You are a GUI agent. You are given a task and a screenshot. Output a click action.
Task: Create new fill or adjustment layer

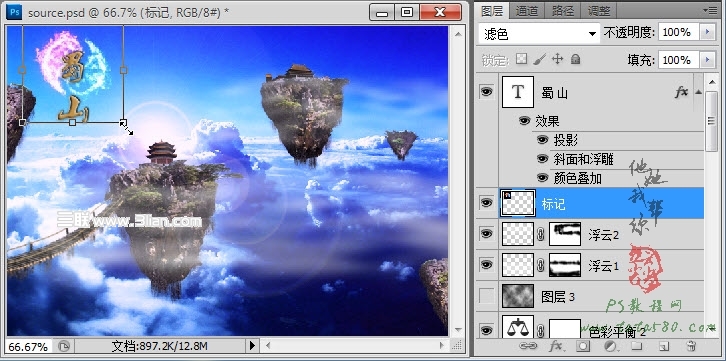[x=610, y=346]
